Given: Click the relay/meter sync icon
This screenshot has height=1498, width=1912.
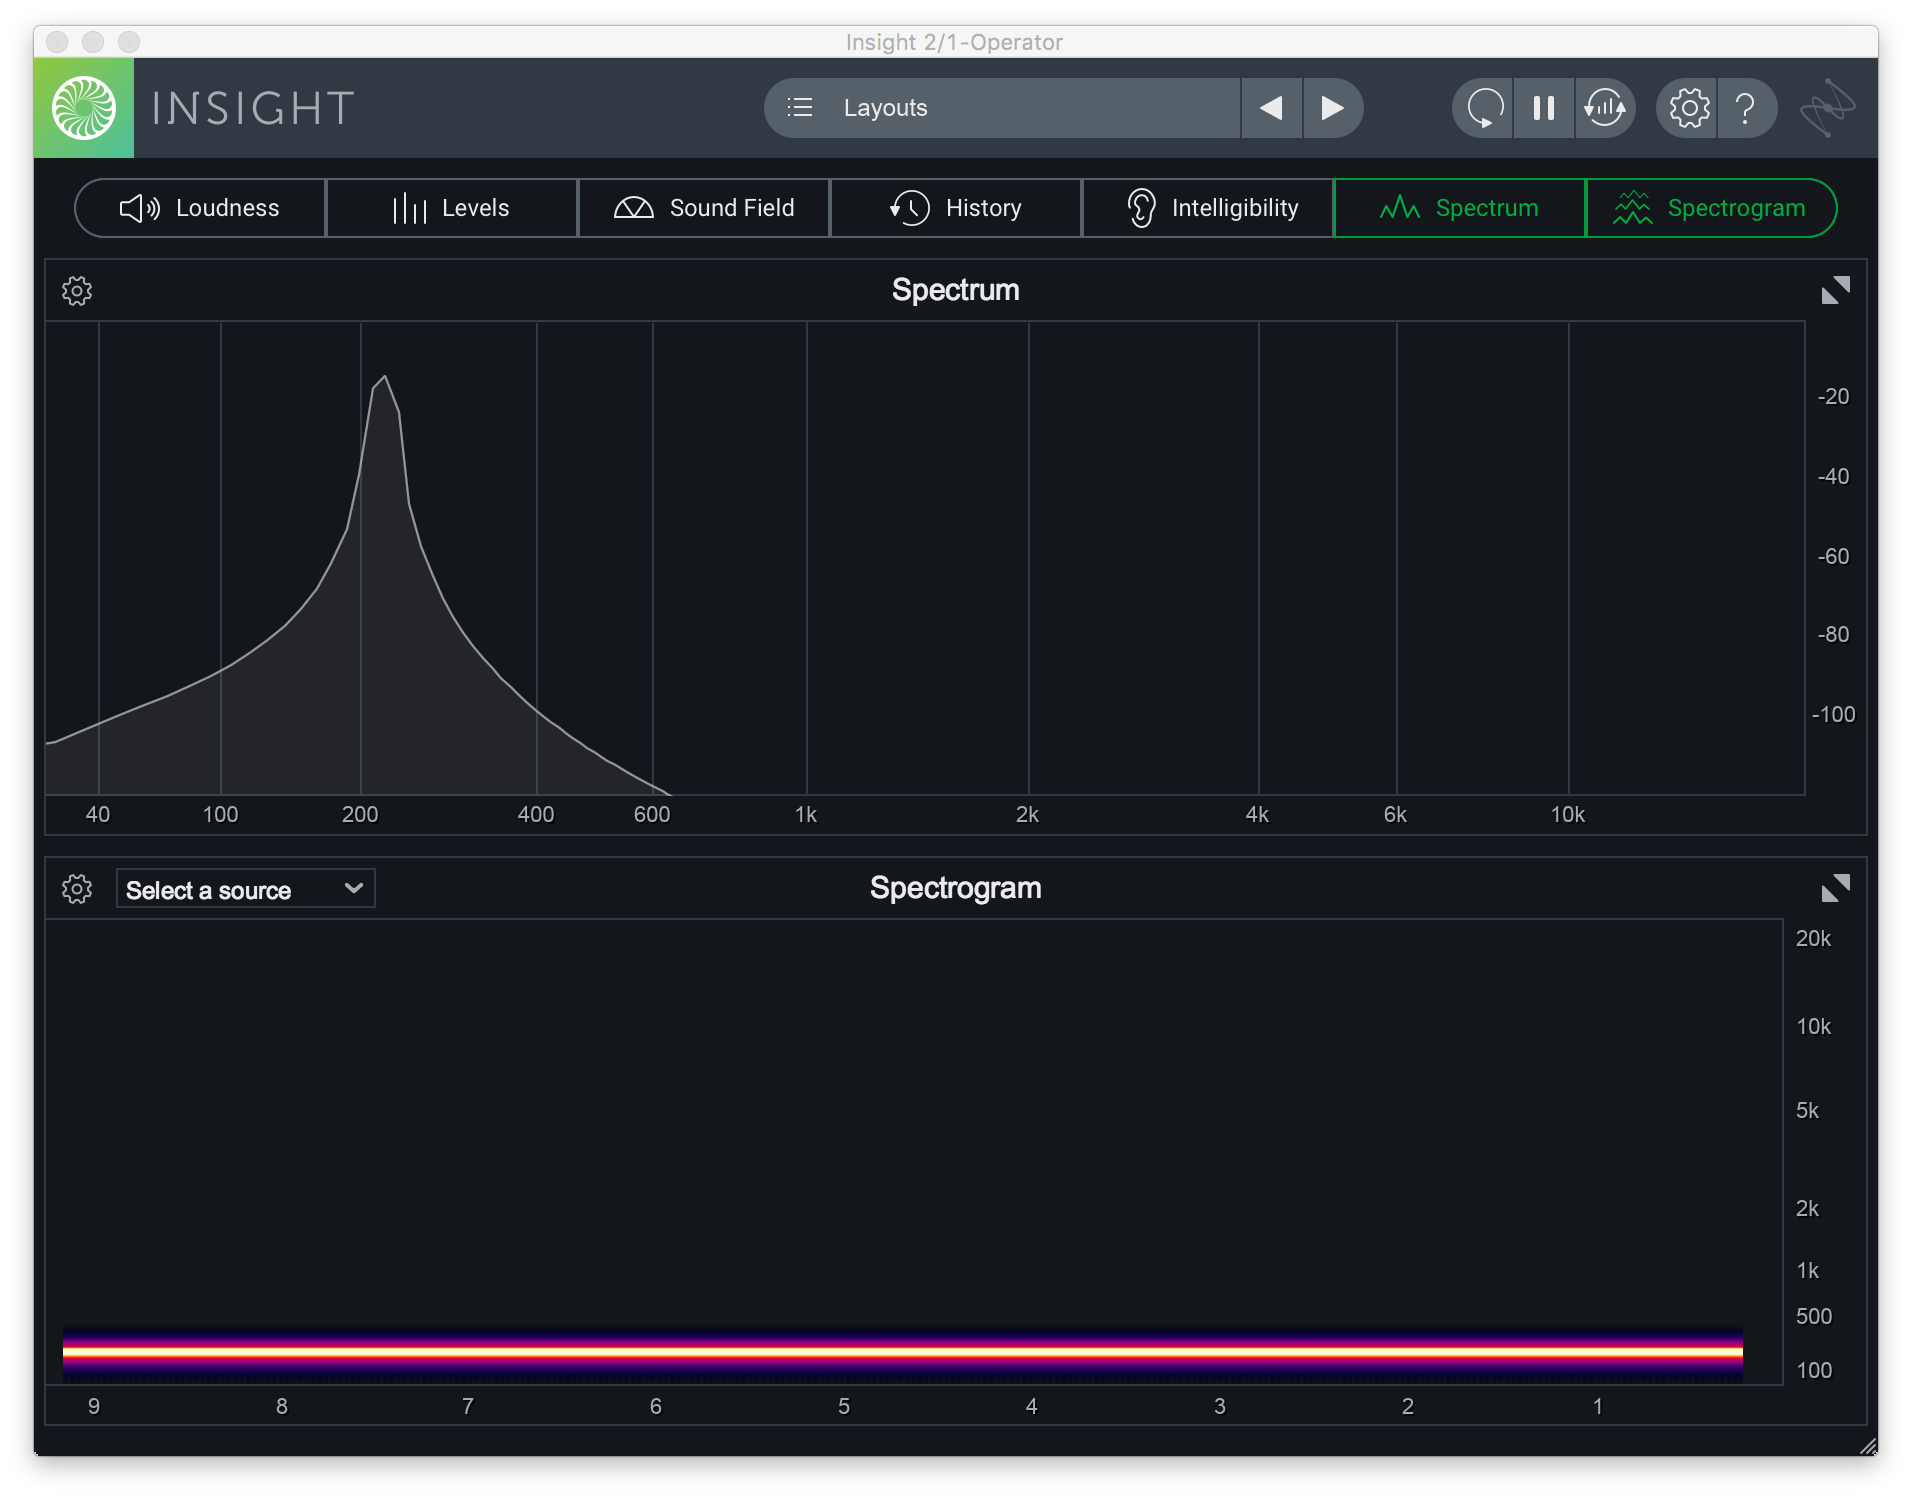Looking at the screenshot, I should (x=1605, y=108).
